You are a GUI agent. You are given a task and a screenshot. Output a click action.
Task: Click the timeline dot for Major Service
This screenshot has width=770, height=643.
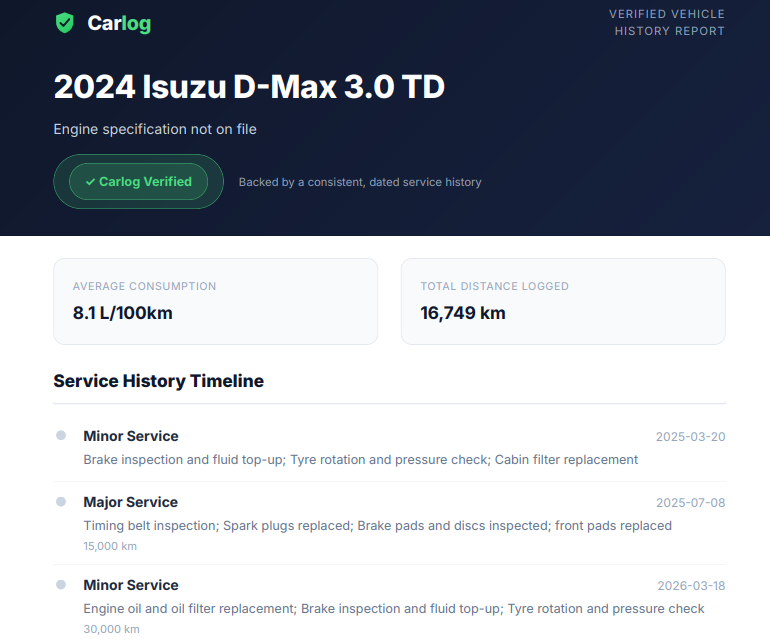(61, 502)
